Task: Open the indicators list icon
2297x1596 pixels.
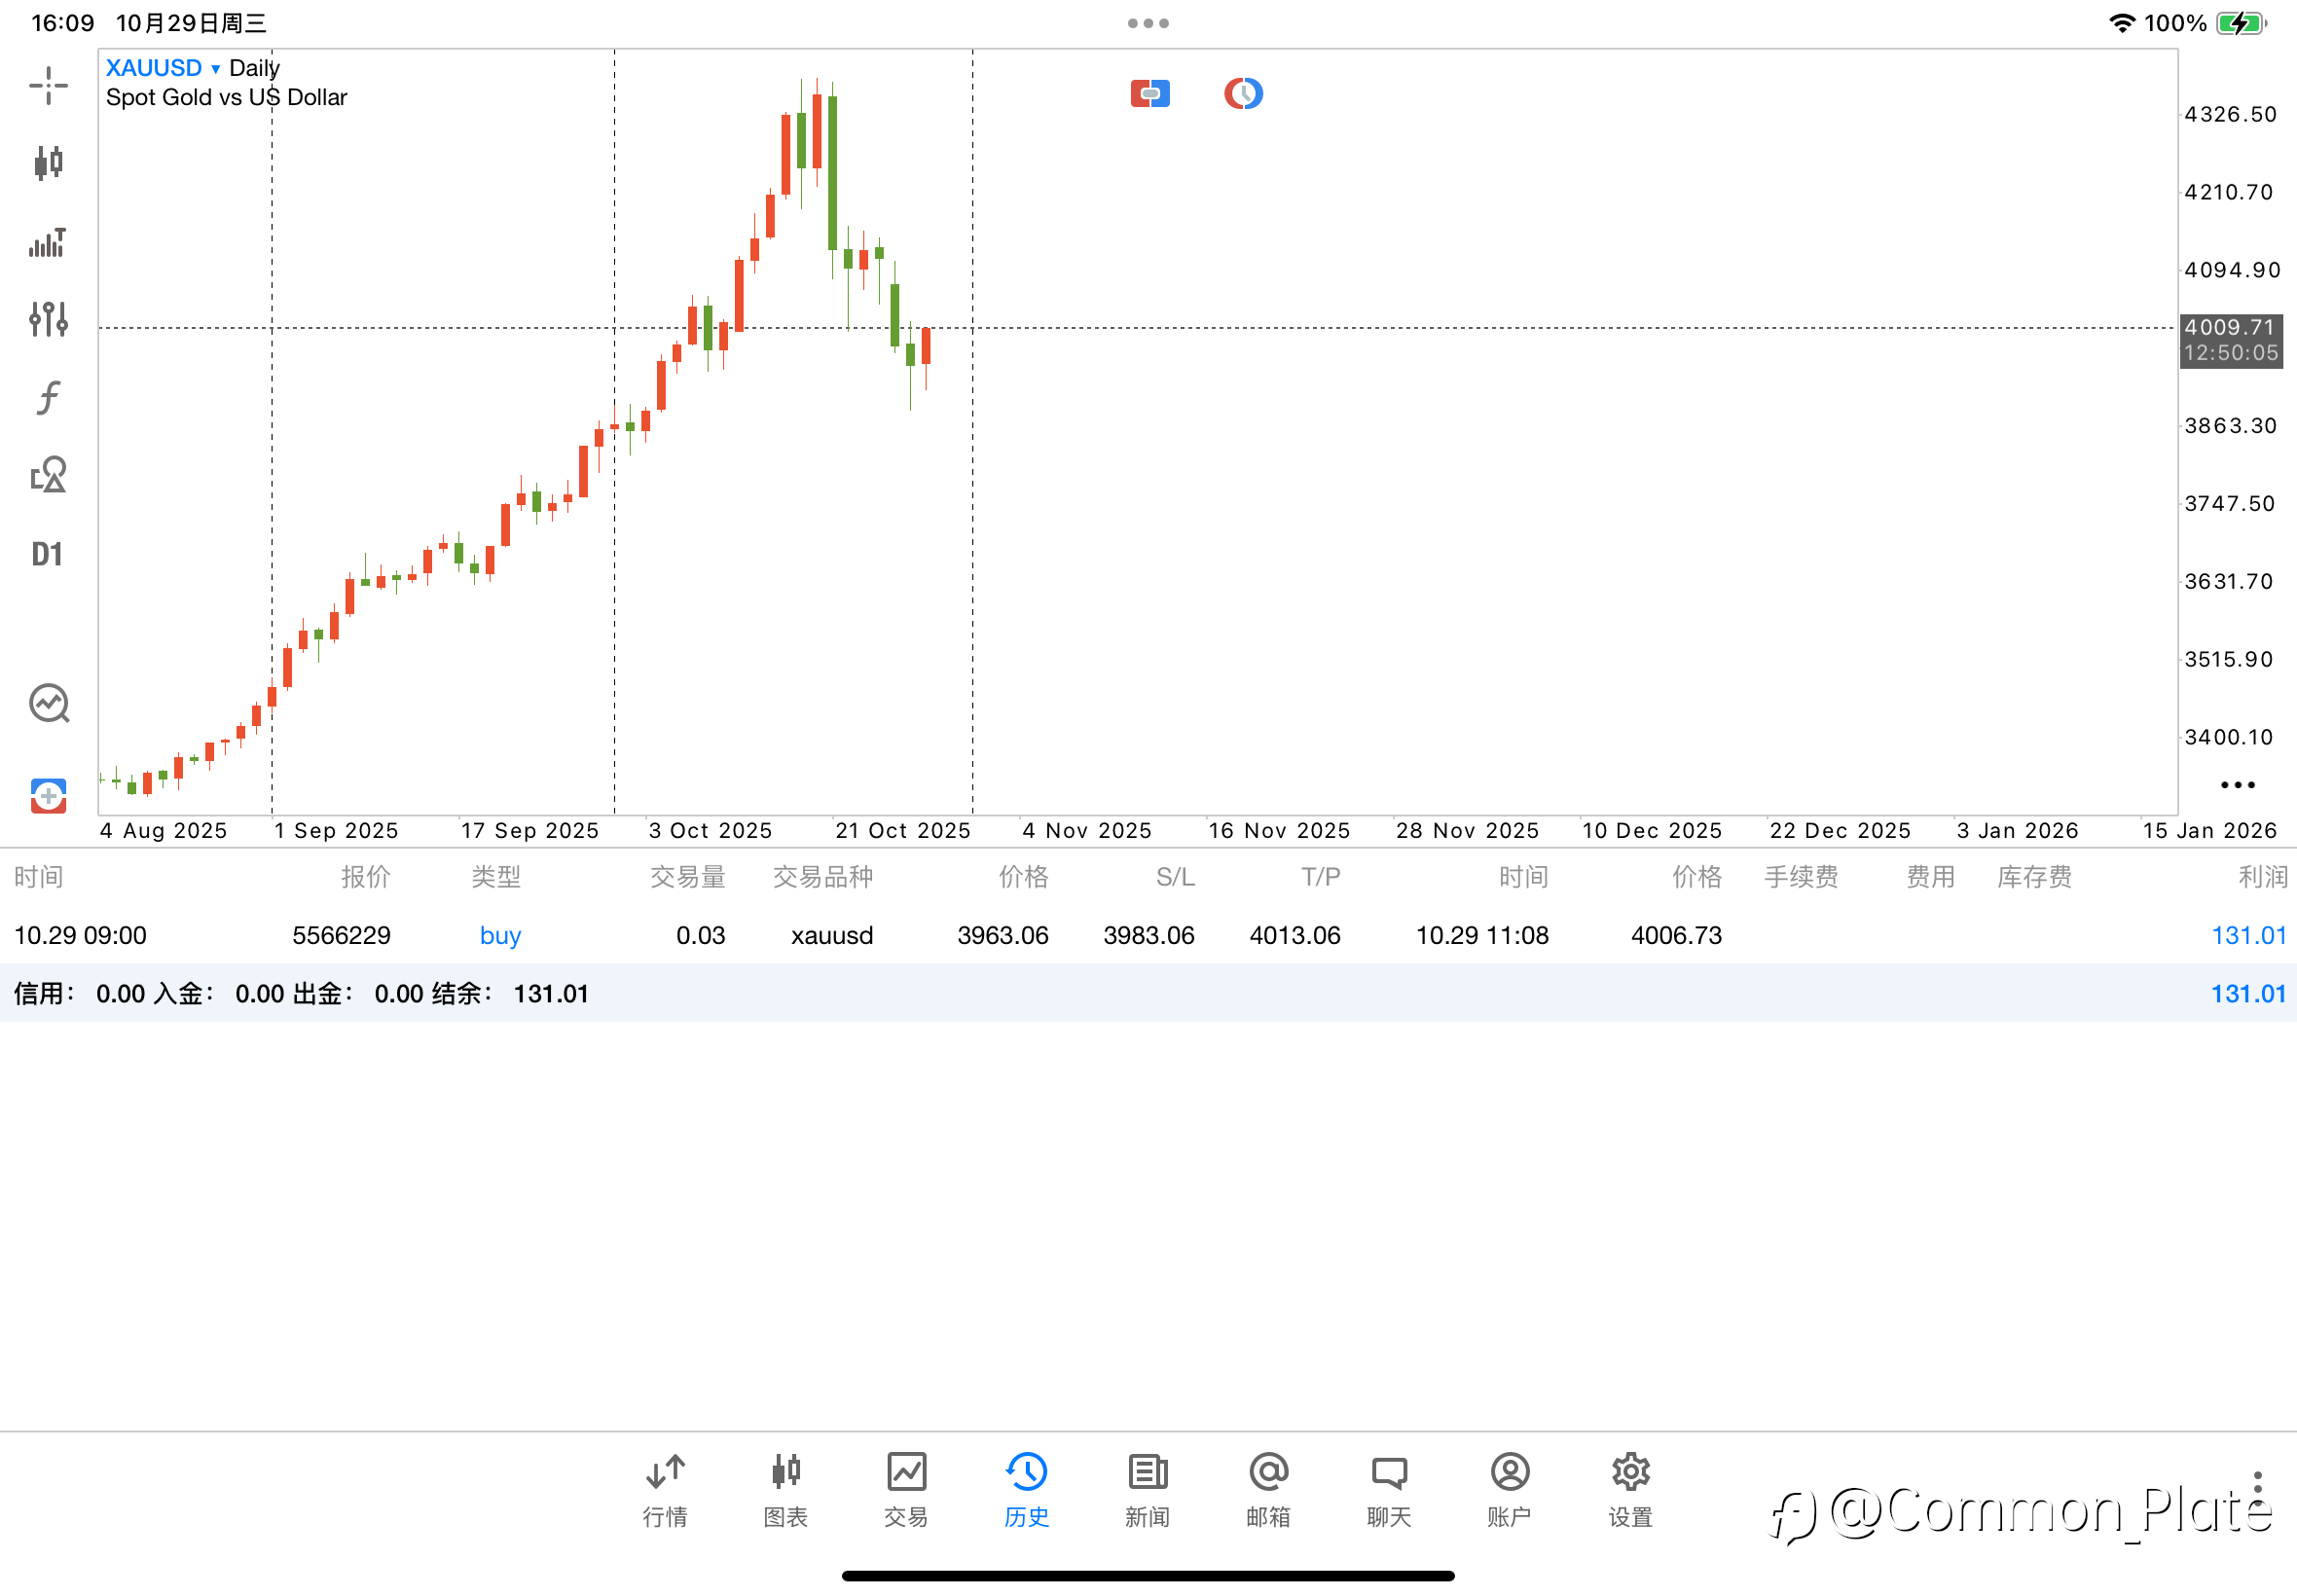Action: click(48, 243)
